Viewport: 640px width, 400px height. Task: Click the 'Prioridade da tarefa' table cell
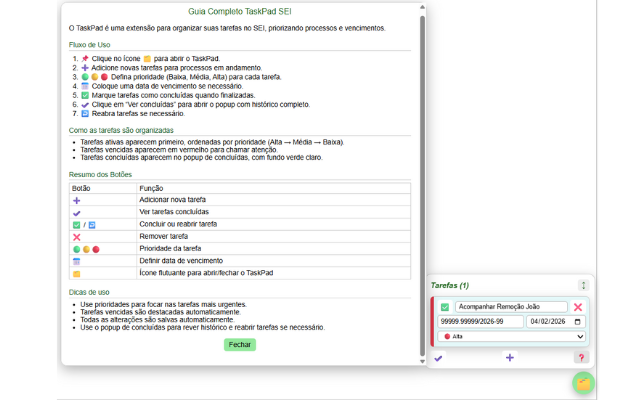click(x=273, y=249)
